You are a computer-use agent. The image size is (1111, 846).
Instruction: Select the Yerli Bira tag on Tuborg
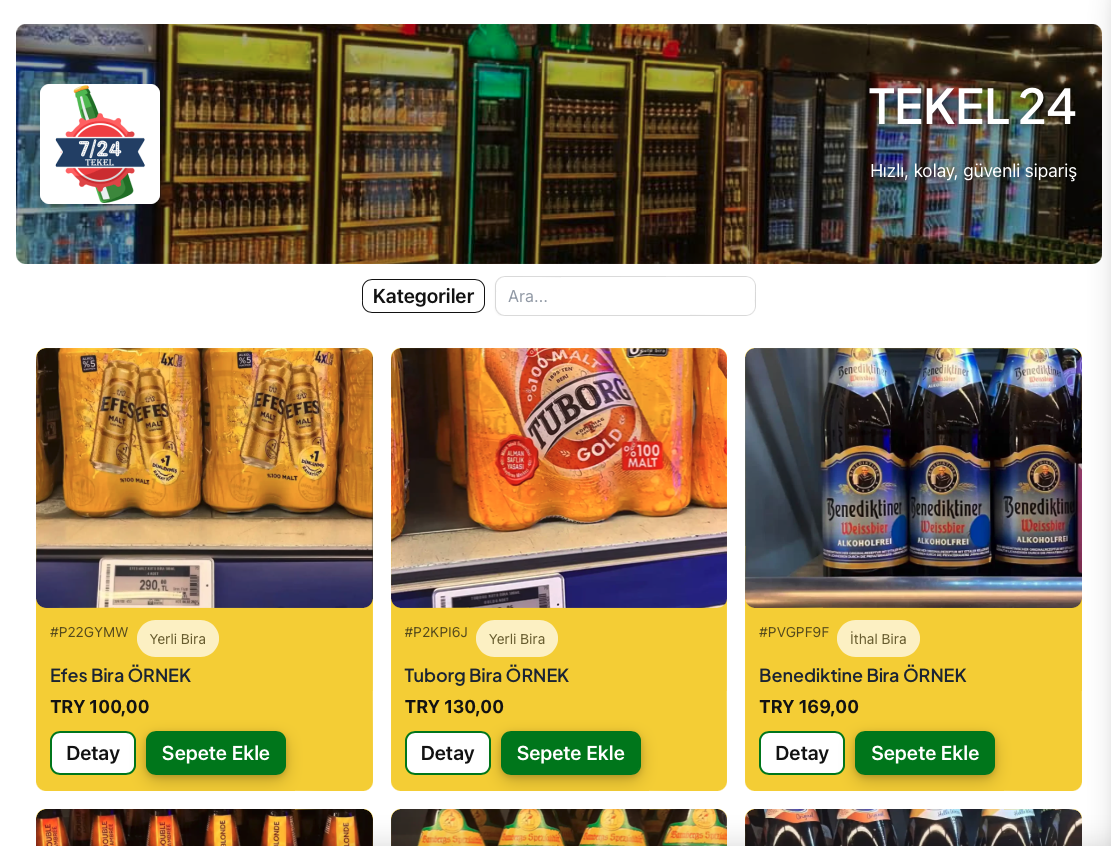coord(517,638)
